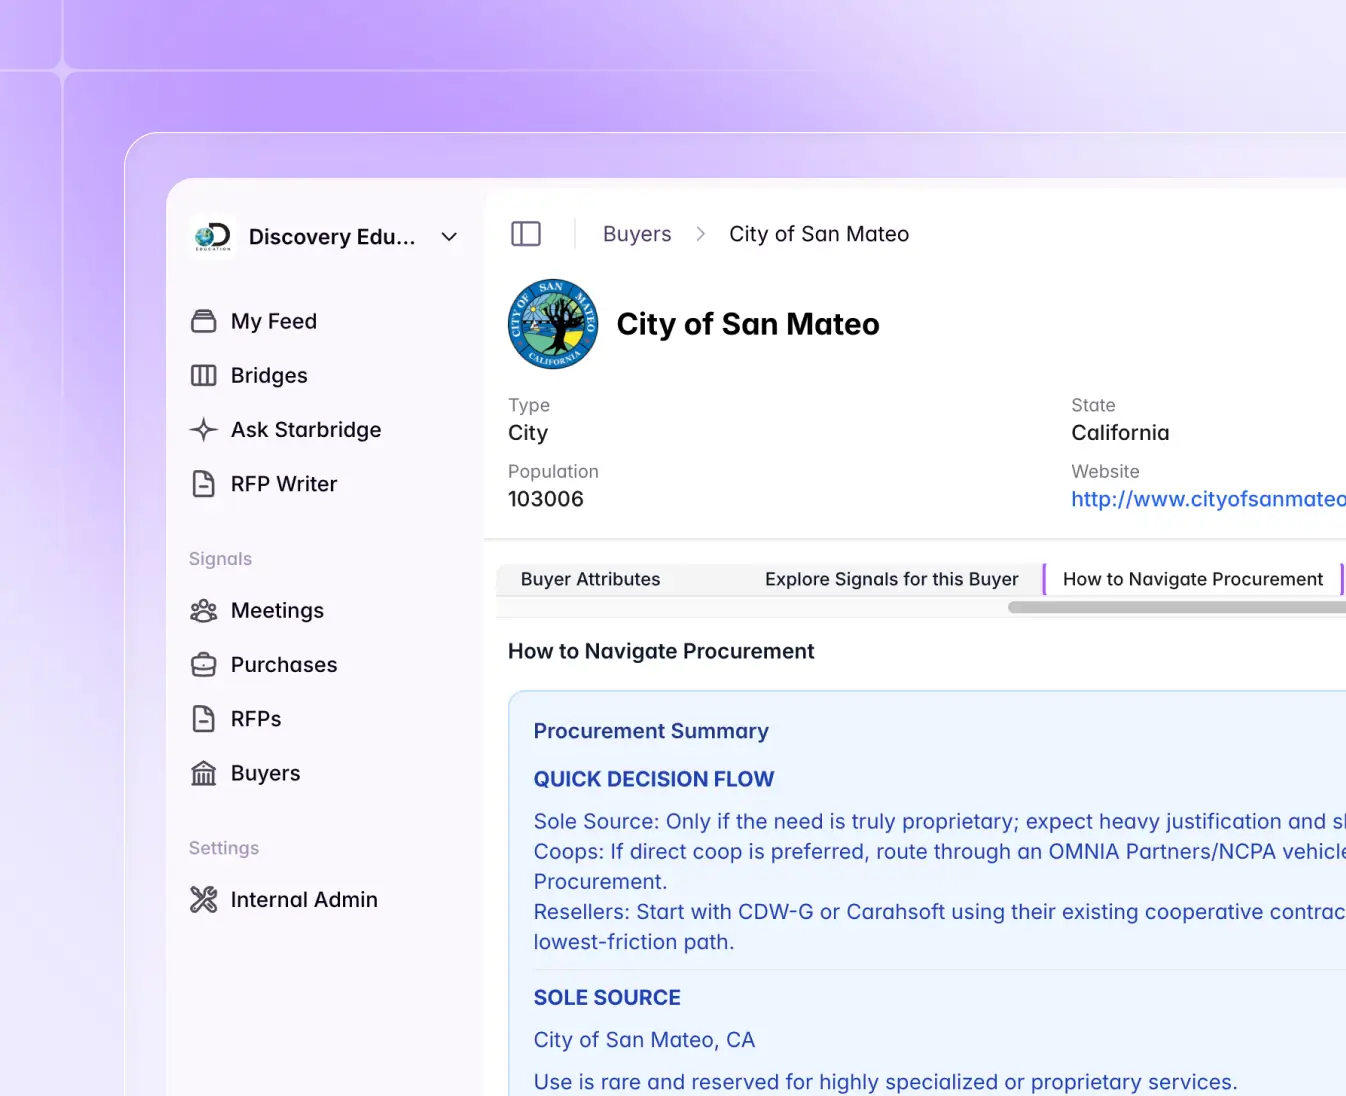Click the SOLE SOURCE heading
1346x1096 pixels.
tap(607, 997)
